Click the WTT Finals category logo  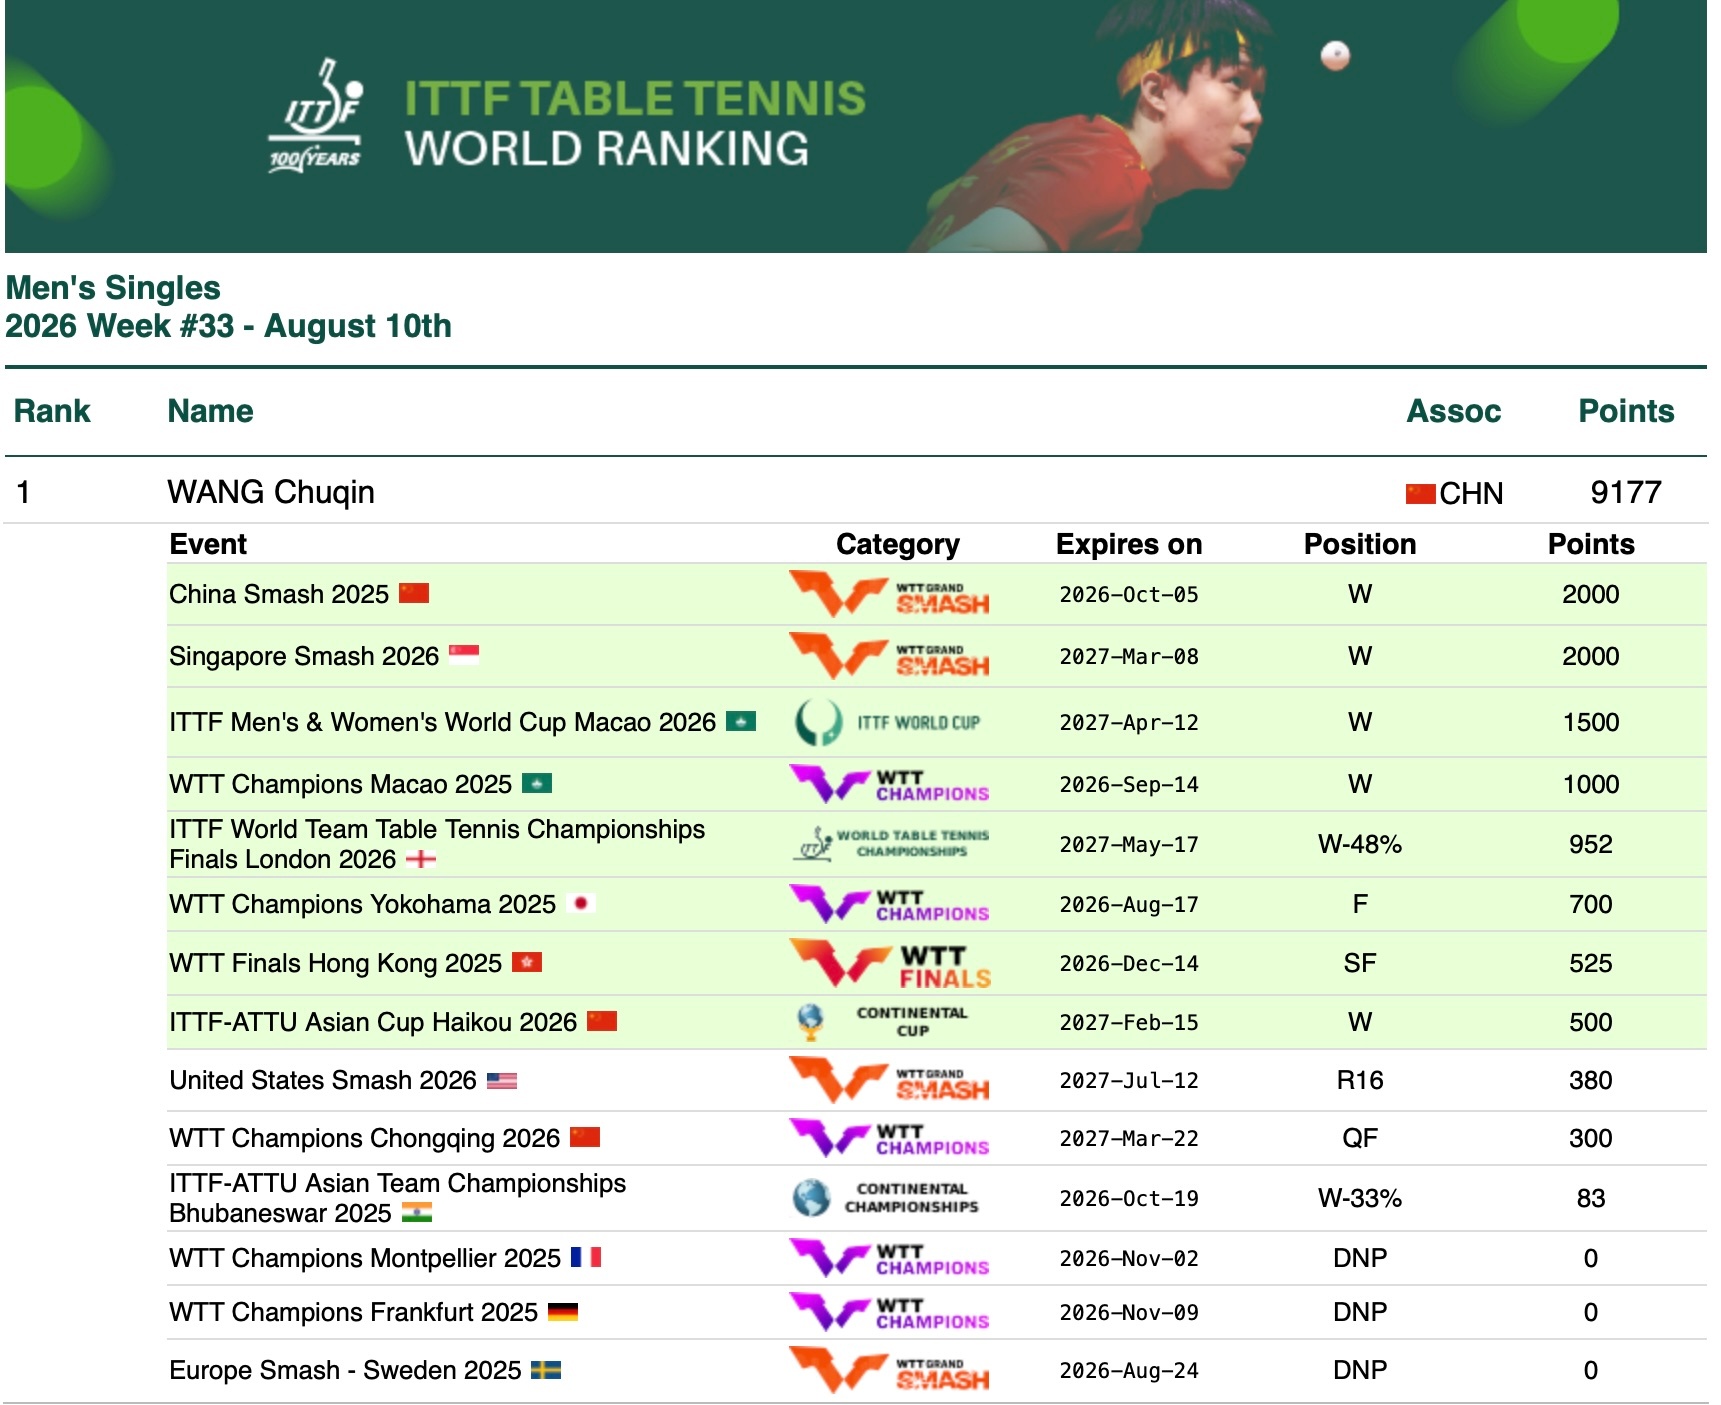[891, 963]
